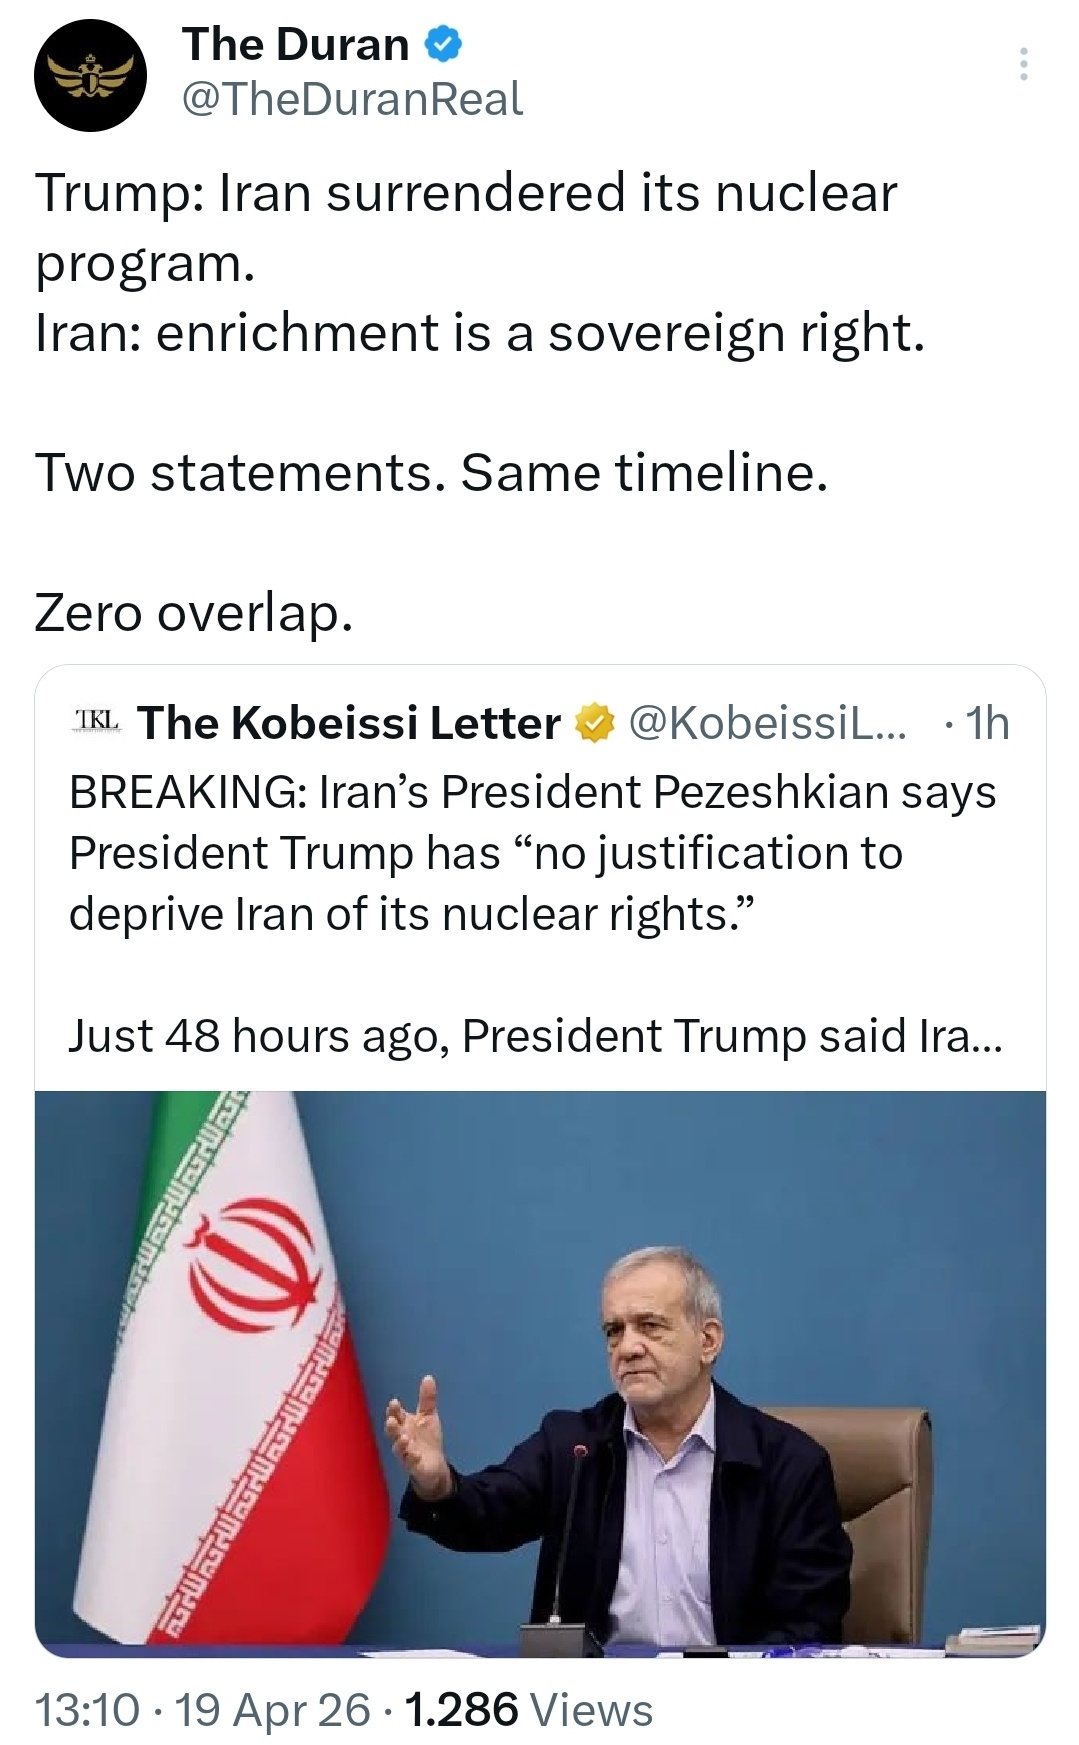Click "Trump: Iran surrendered its nuclear program" text

point(466,227)
